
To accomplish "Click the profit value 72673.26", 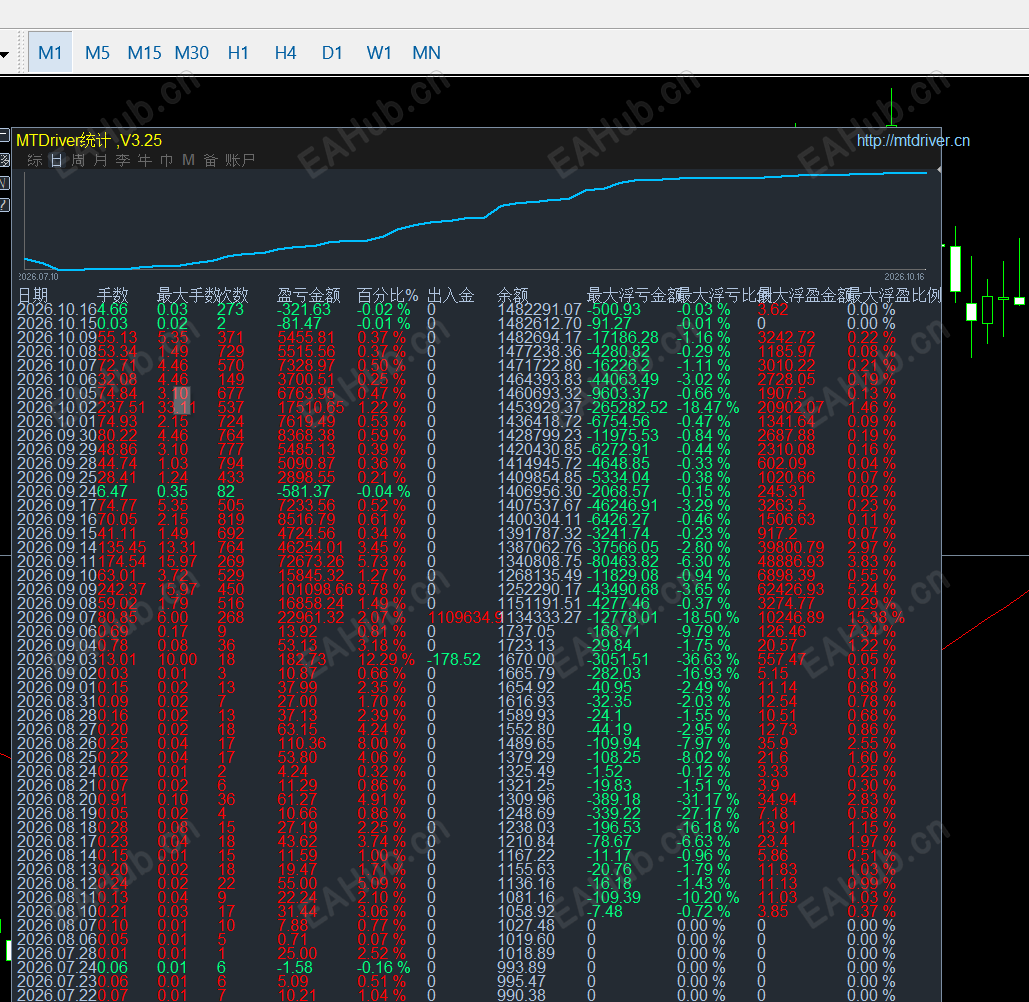I will [x=310, y=562].
